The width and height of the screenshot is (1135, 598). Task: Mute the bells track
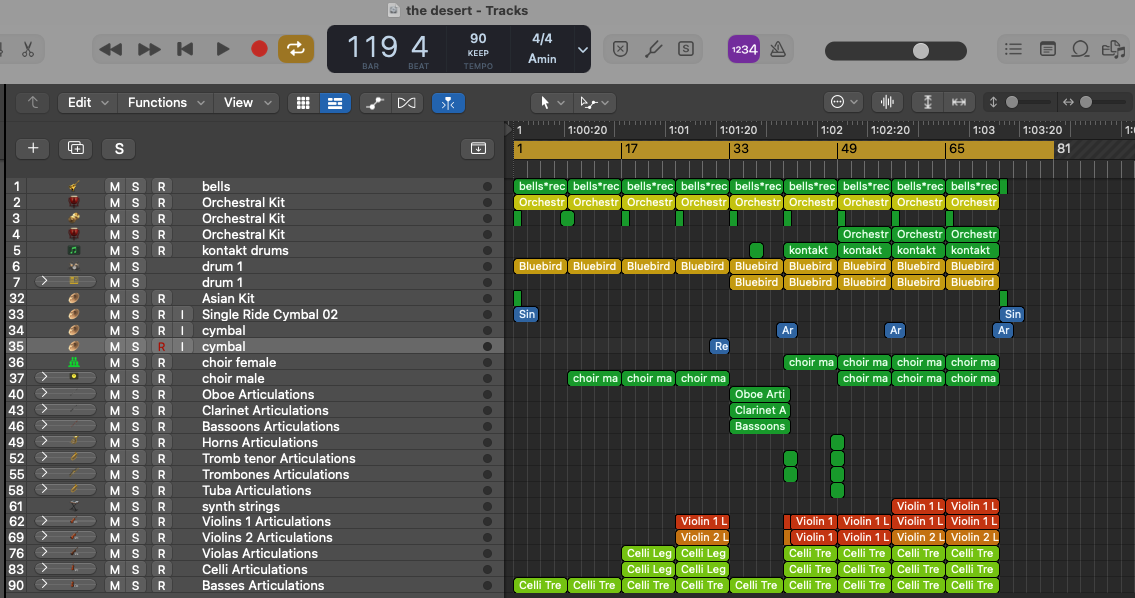(x=114, y=187)
